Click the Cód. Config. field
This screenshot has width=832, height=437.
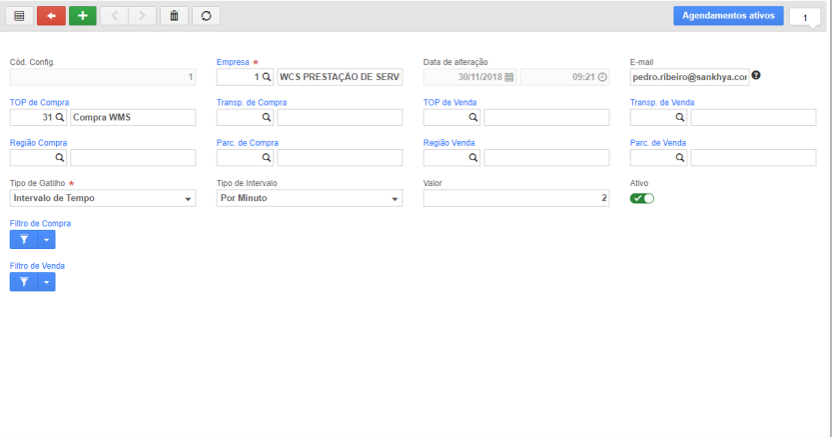click(x=102, y=77)
